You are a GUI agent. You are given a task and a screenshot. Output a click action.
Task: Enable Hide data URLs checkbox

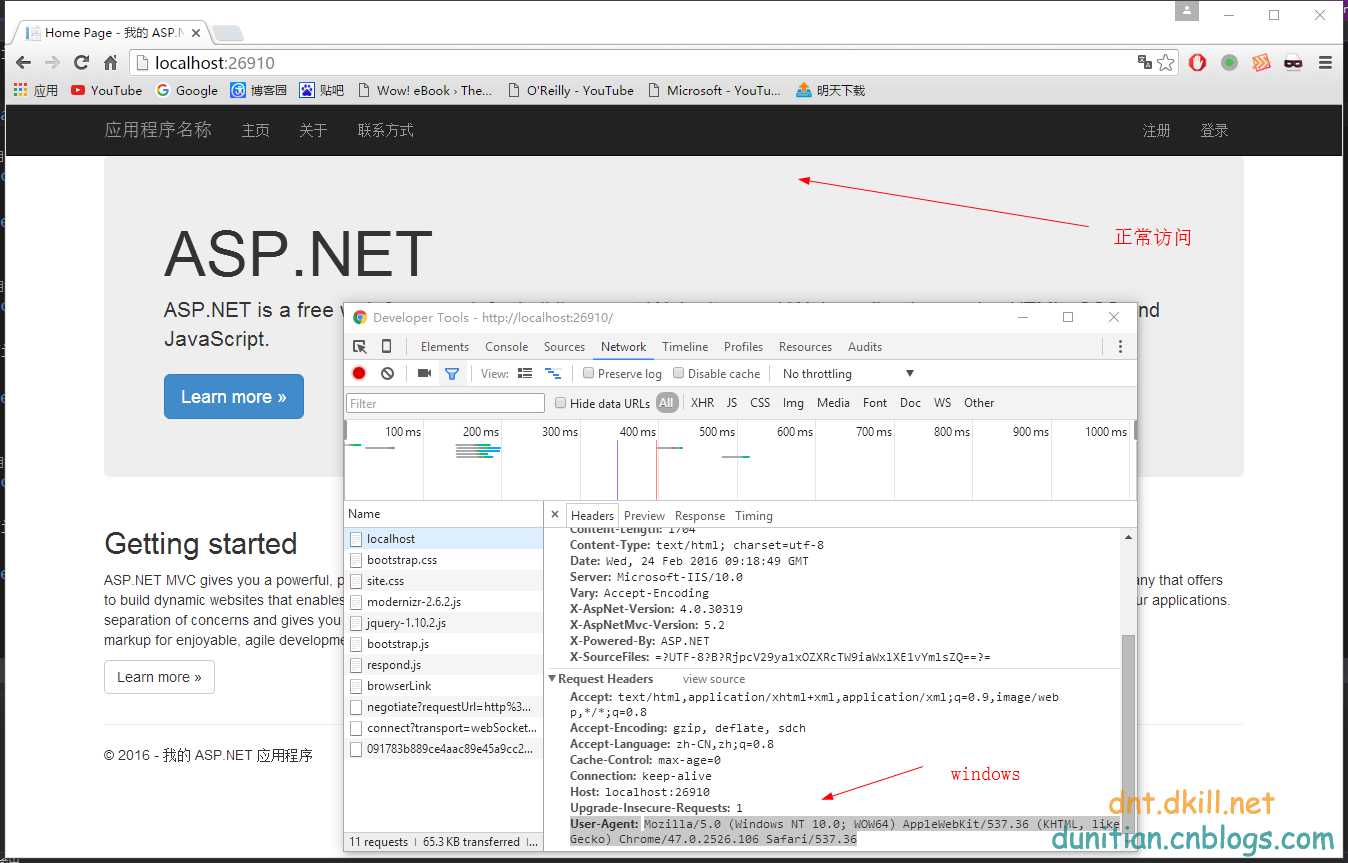561,403
